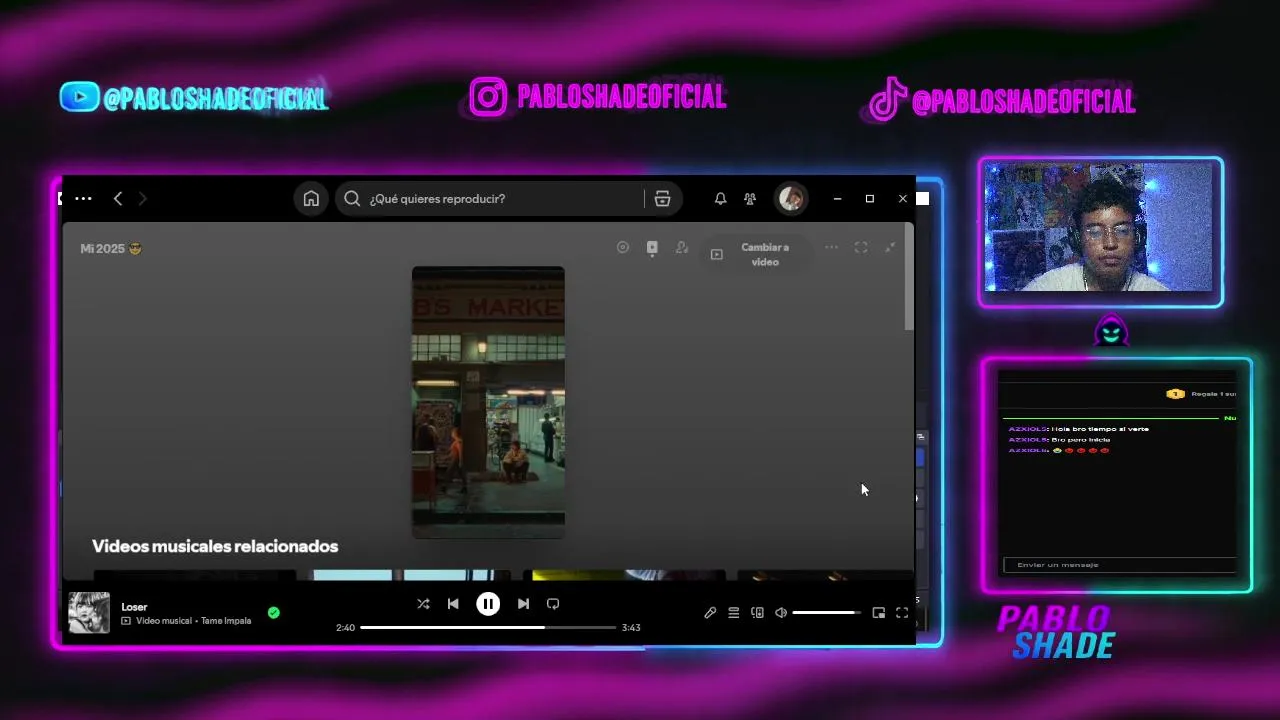Open notifications bell
1280x720 pixels.
[720, 199]
